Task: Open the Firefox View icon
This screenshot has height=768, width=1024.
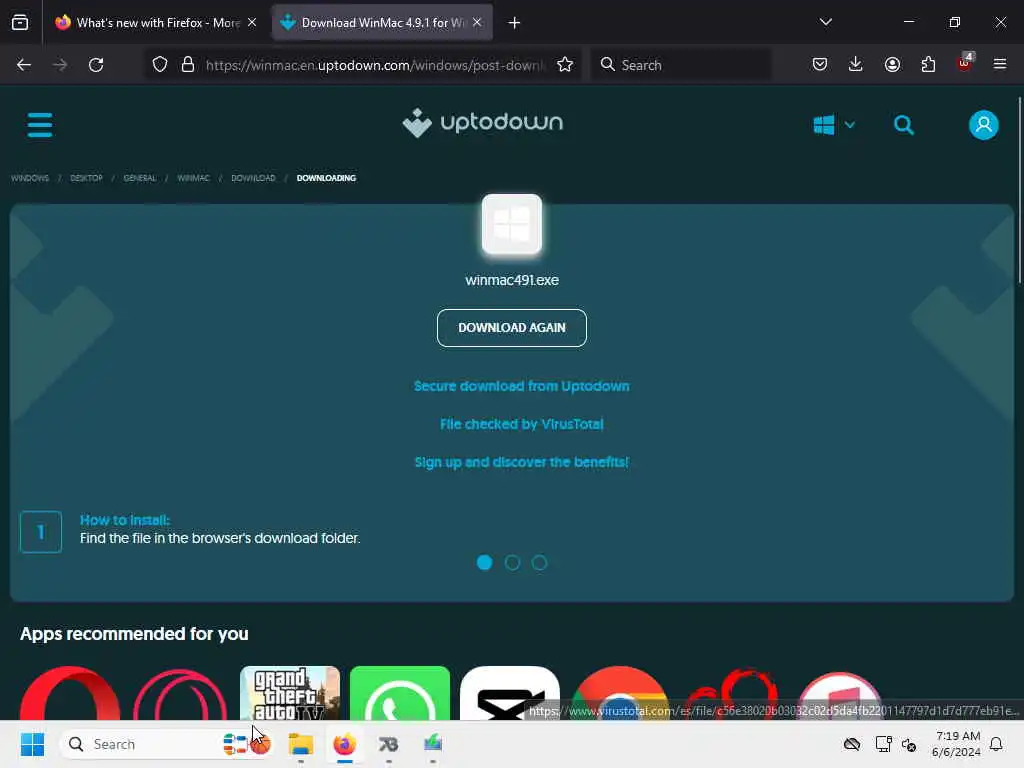Action: click(20, 23)
